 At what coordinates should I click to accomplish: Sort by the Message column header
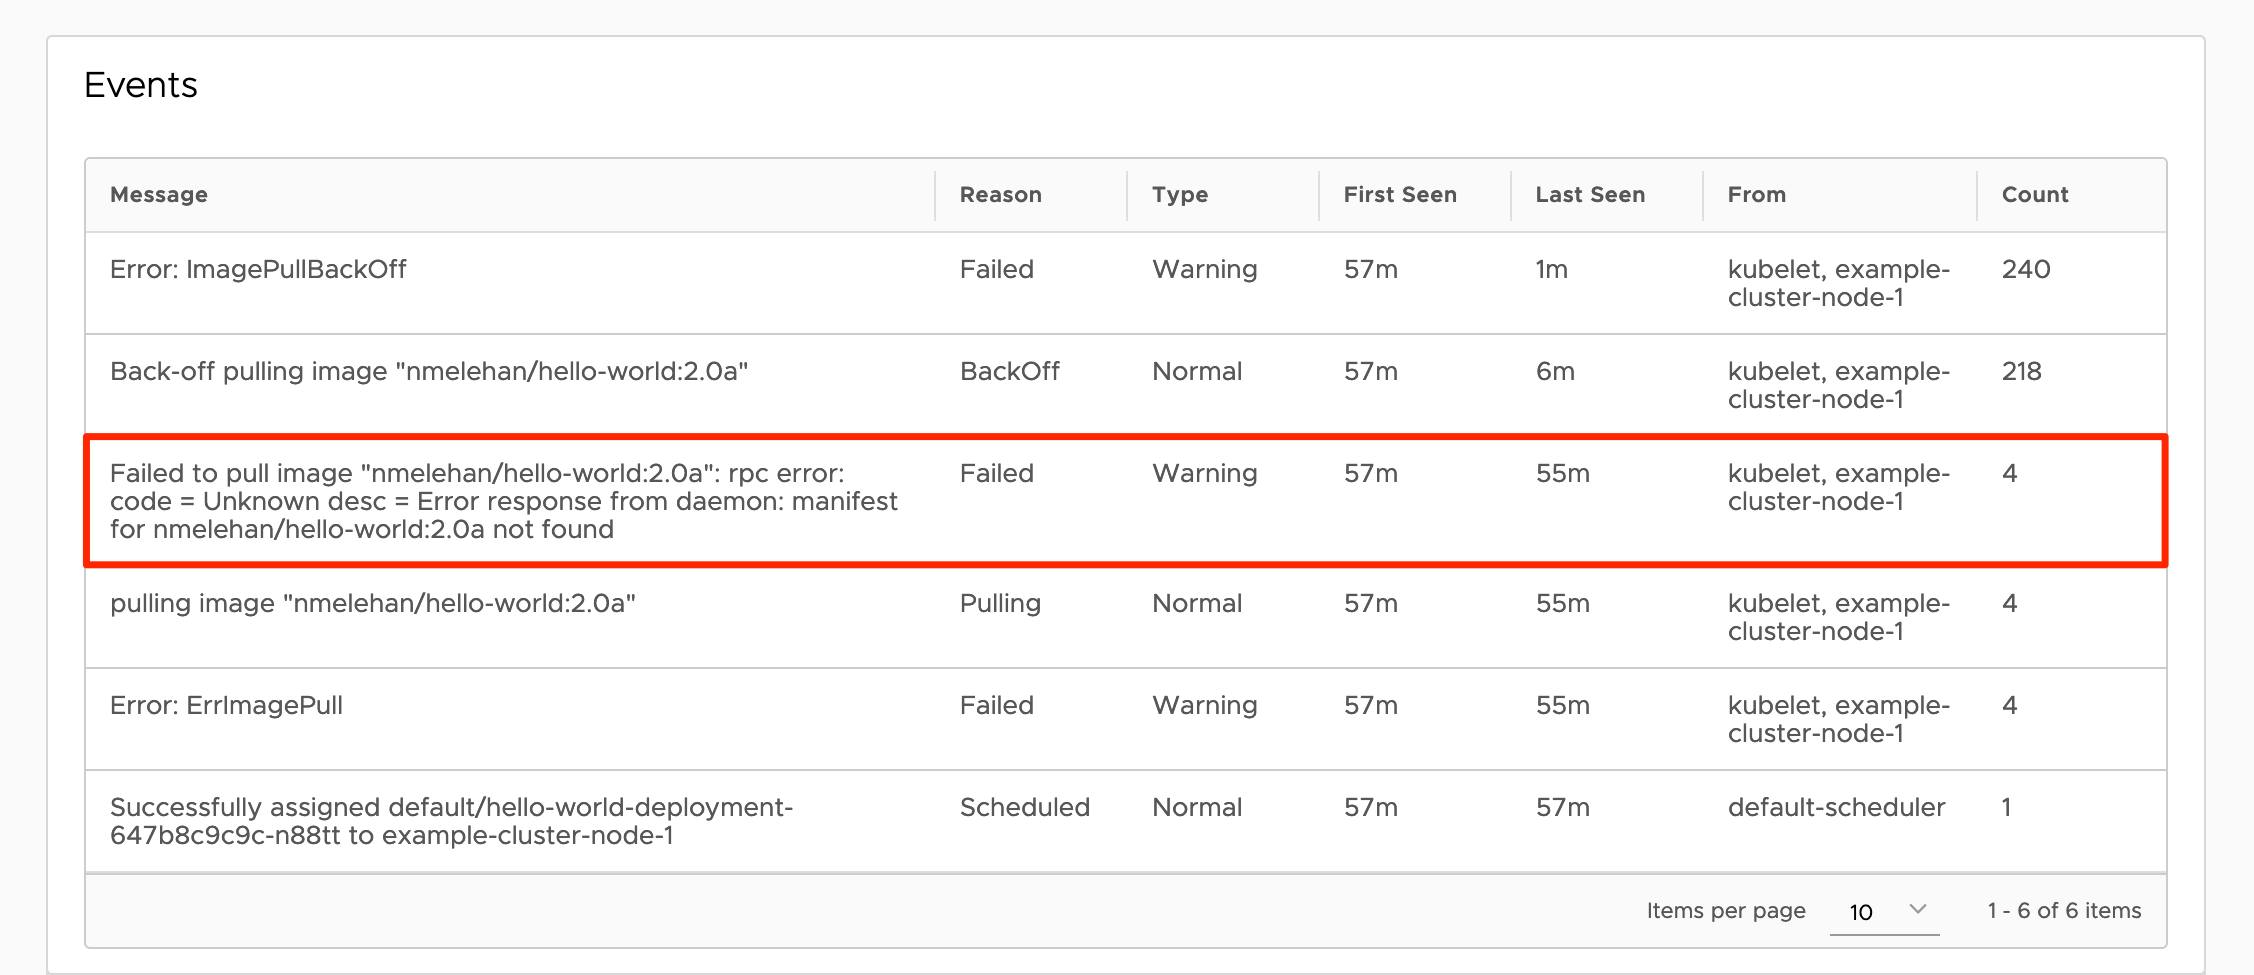[159, 195]
